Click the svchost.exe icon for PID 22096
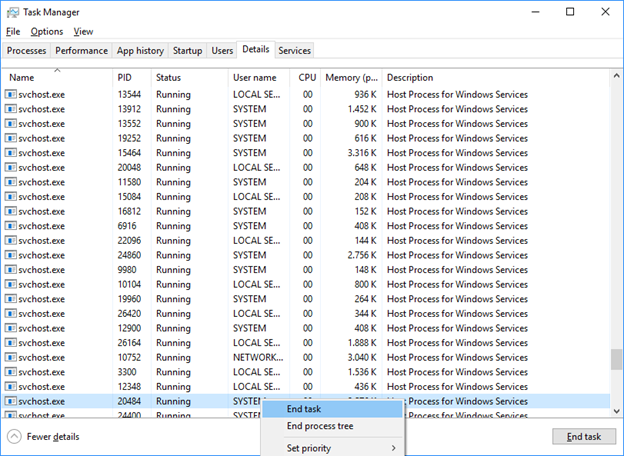Screen dimensions: 624x456 (x=10, y=240)
